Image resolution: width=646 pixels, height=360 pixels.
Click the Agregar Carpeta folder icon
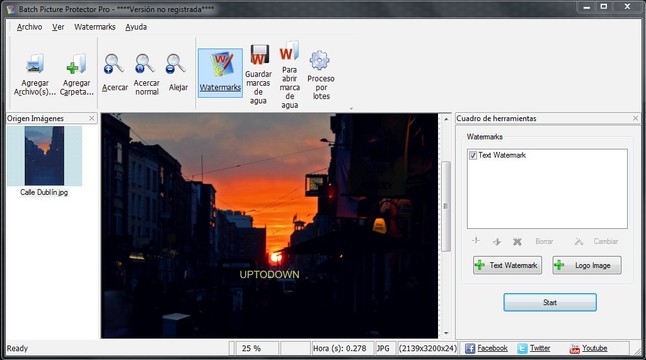(x=76, y=64)
